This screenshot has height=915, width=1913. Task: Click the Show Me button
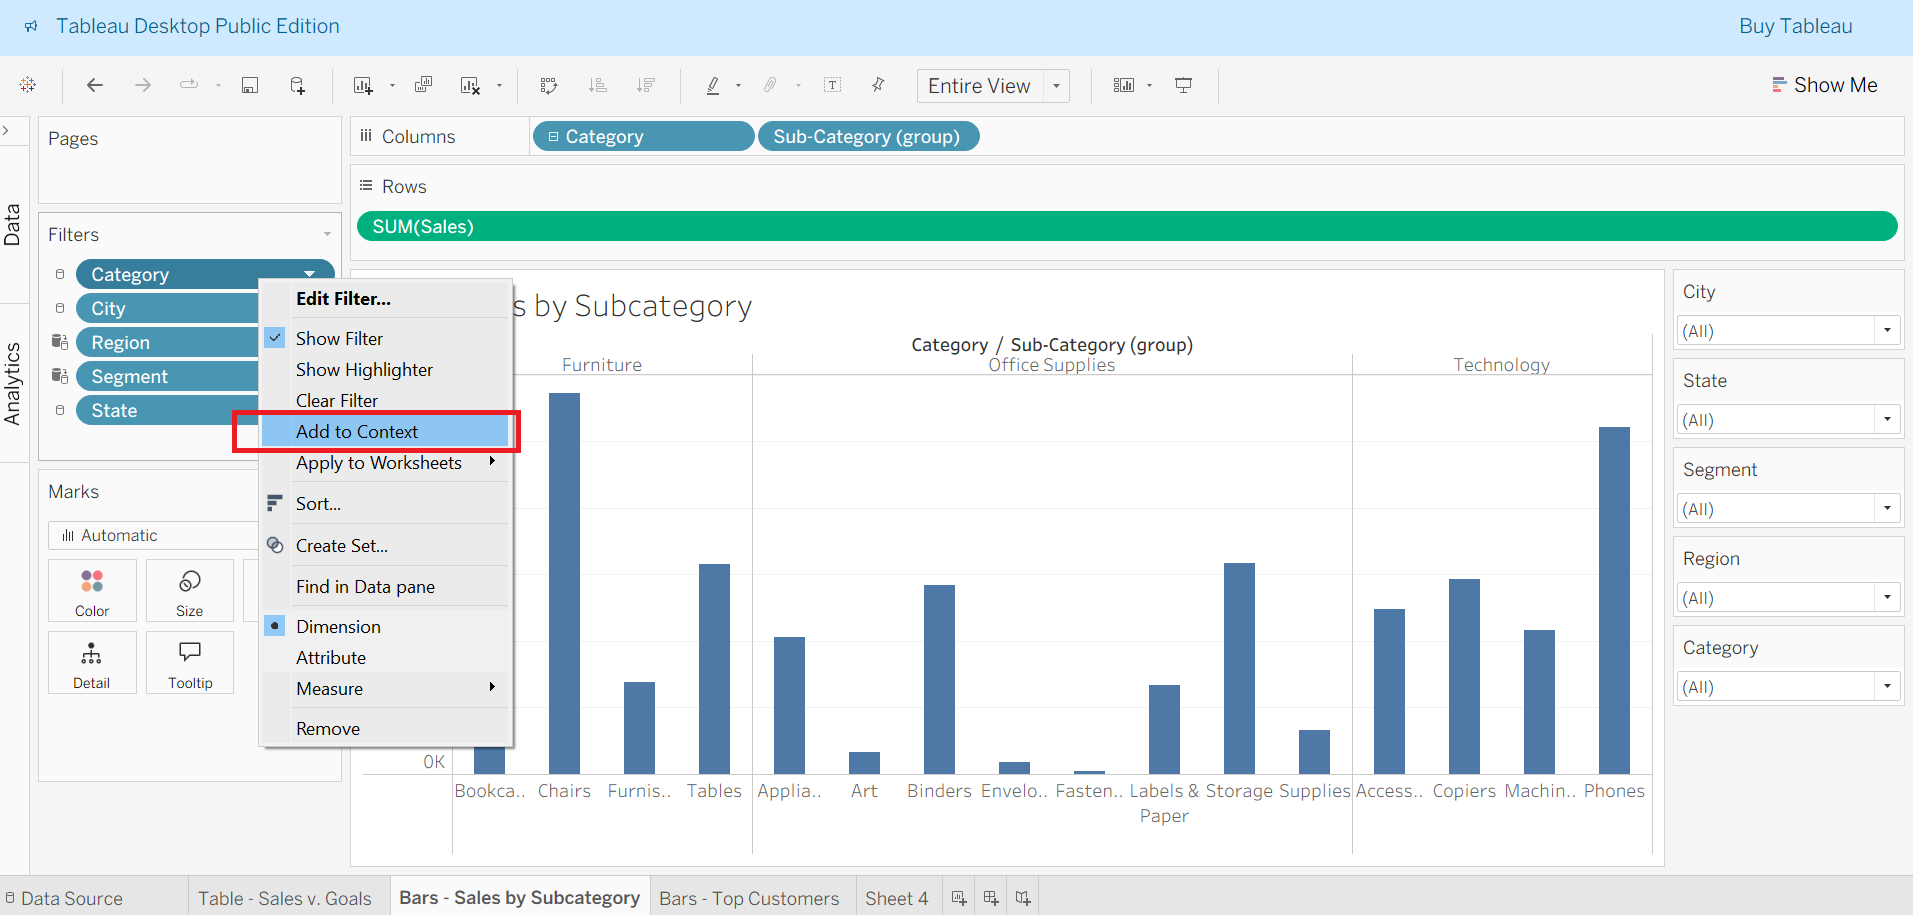pos(1825,85)
